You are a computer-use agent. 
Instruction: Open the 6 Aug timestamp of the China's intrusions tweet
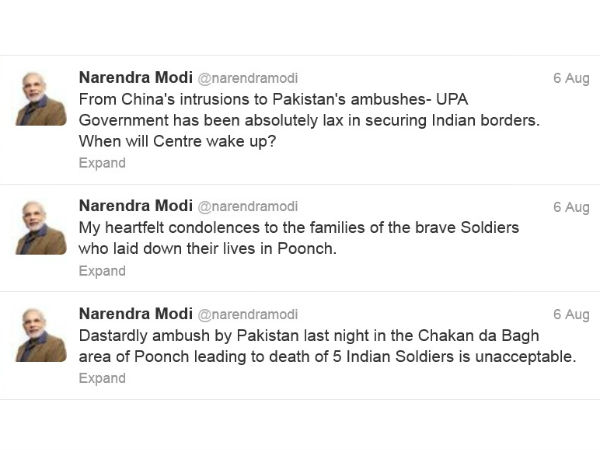pos(571,78)
